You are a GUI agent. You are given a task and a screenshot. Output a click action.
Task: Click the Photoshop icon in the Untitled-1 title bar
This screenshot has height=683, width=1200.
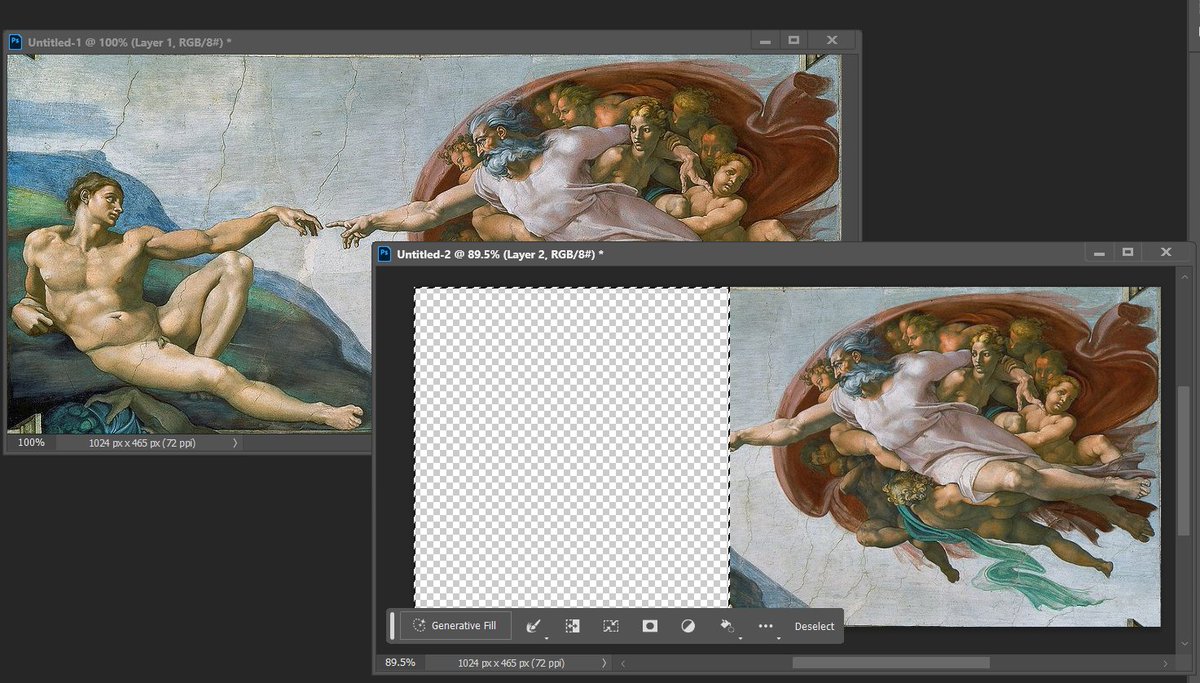click(x=16, y=42)
